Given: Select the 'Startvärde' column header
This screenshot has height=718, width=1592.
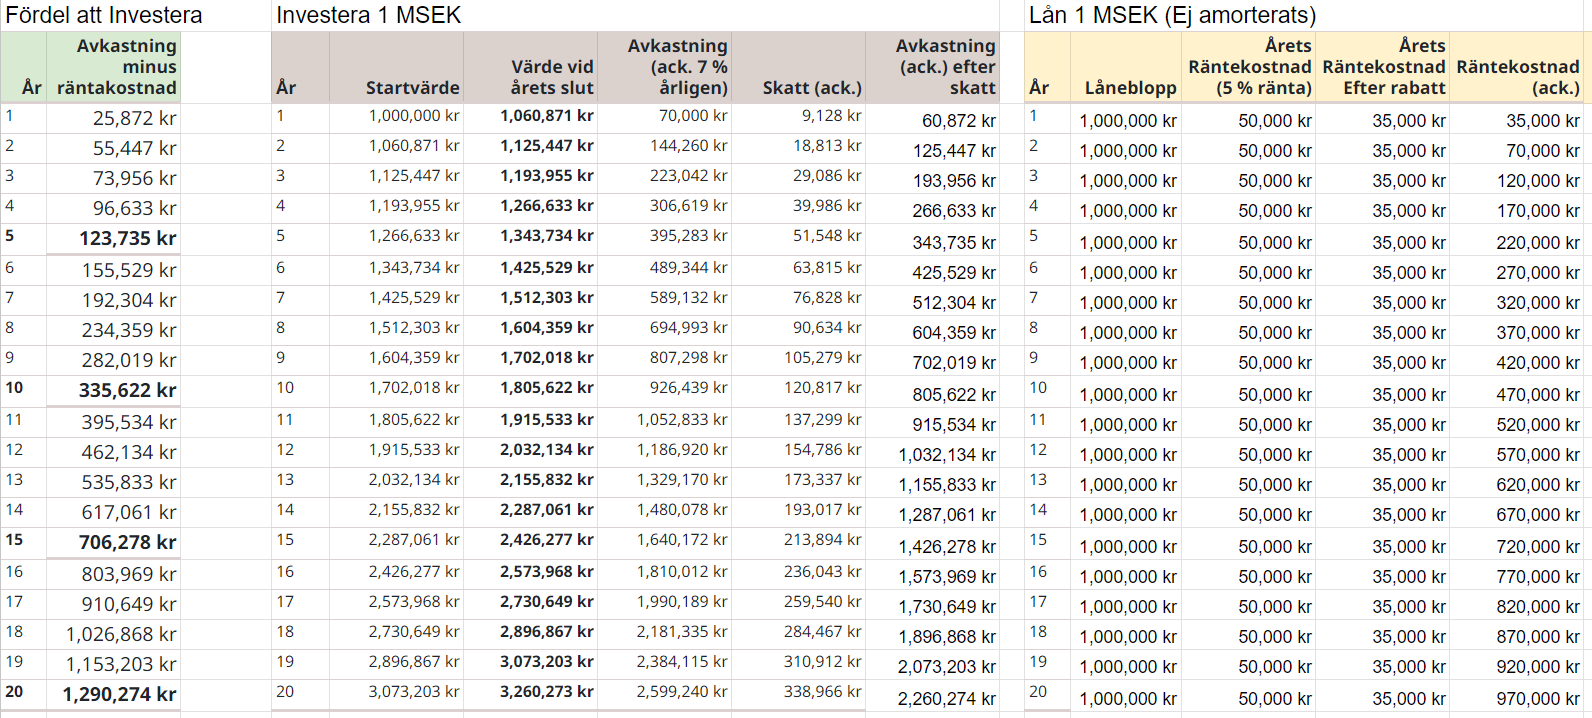Looking at the screenshot, I should click(x=412, y=87).
